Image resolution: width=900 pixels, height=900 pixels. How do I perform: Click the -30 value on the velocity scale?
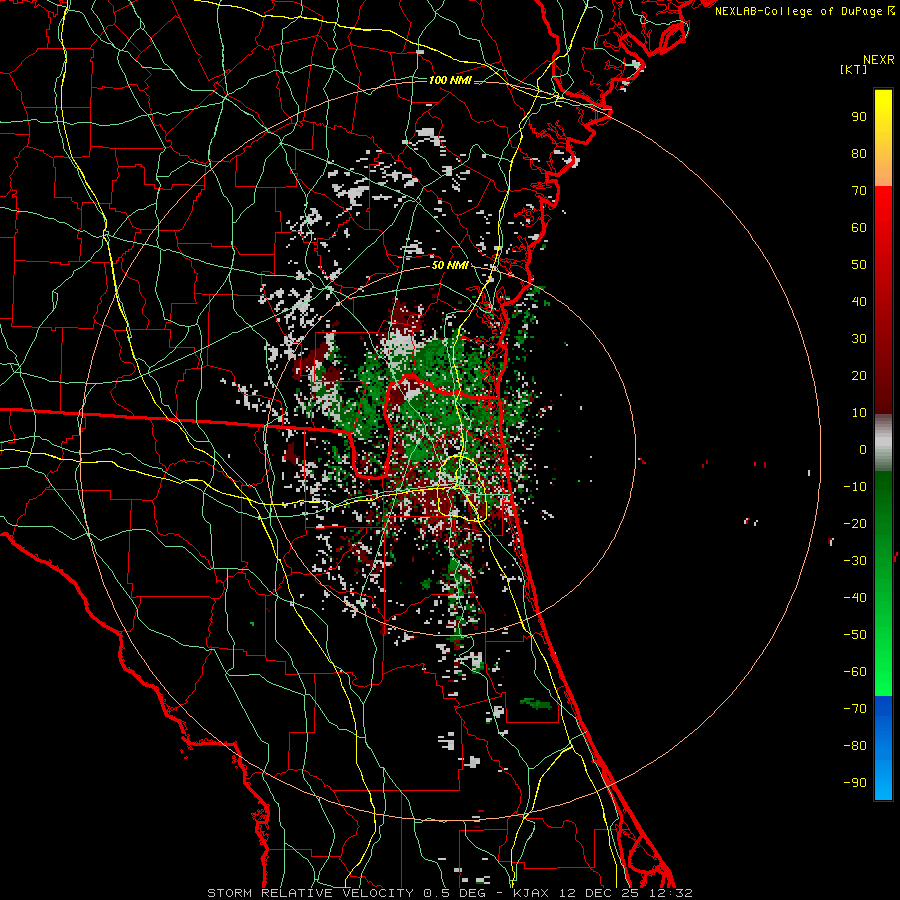click(855, 561)
